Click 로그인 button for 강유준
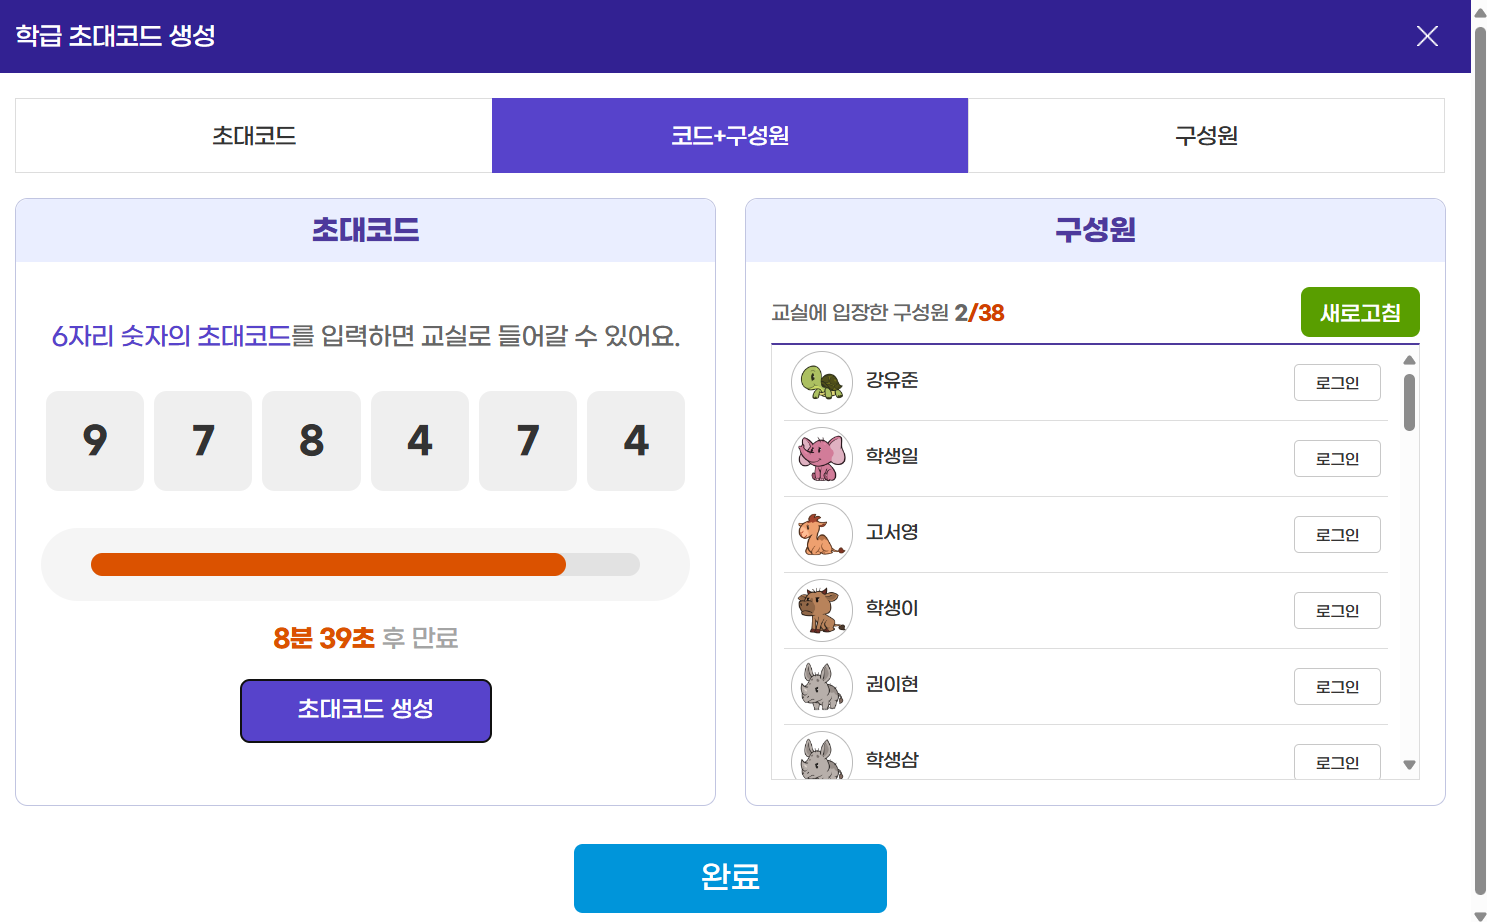 (x=1337, y=383)
